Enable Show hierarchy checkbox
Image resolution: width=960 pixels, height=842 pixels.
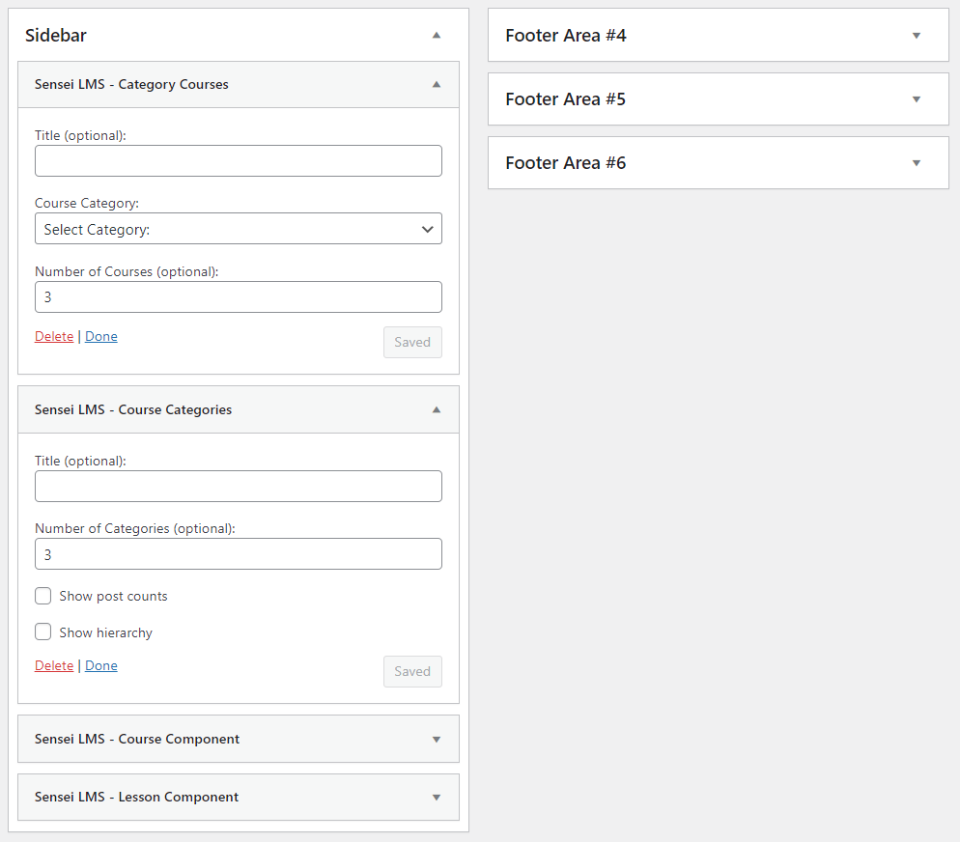click(x=43, y=632)
